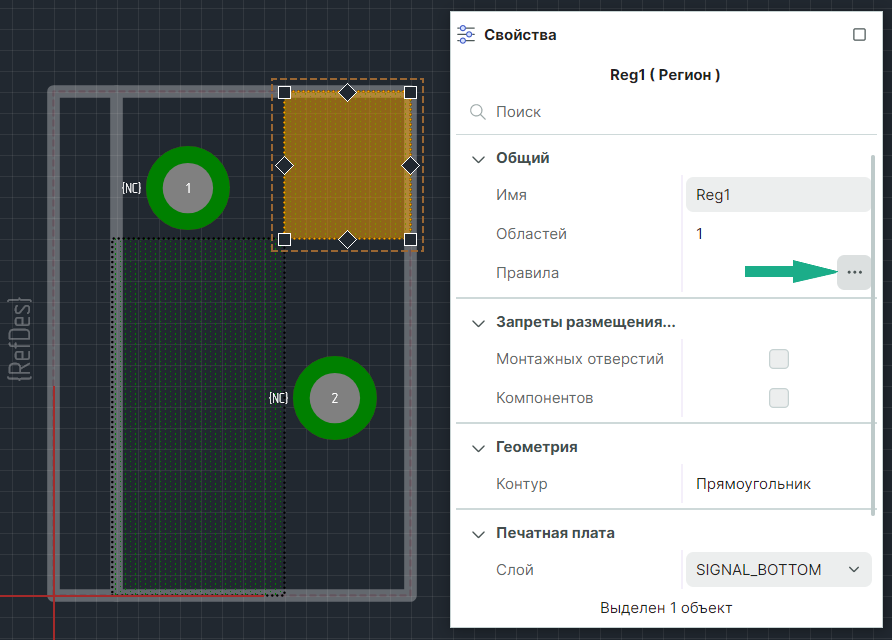Viewport: 892px width, 640px height.
Task: Click the maximize square icon in Свойства header
Action: (x=859, y=35)
